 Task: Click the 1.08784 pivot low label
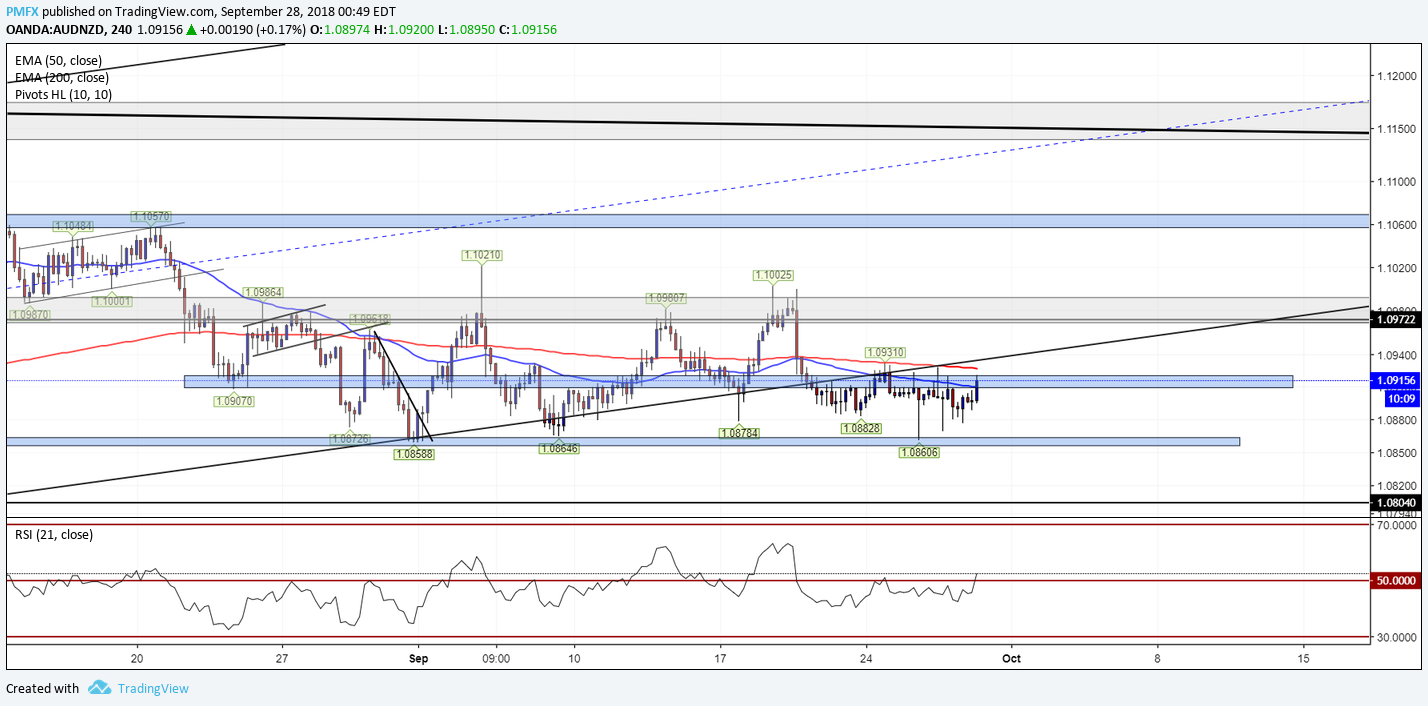(739, 433)
